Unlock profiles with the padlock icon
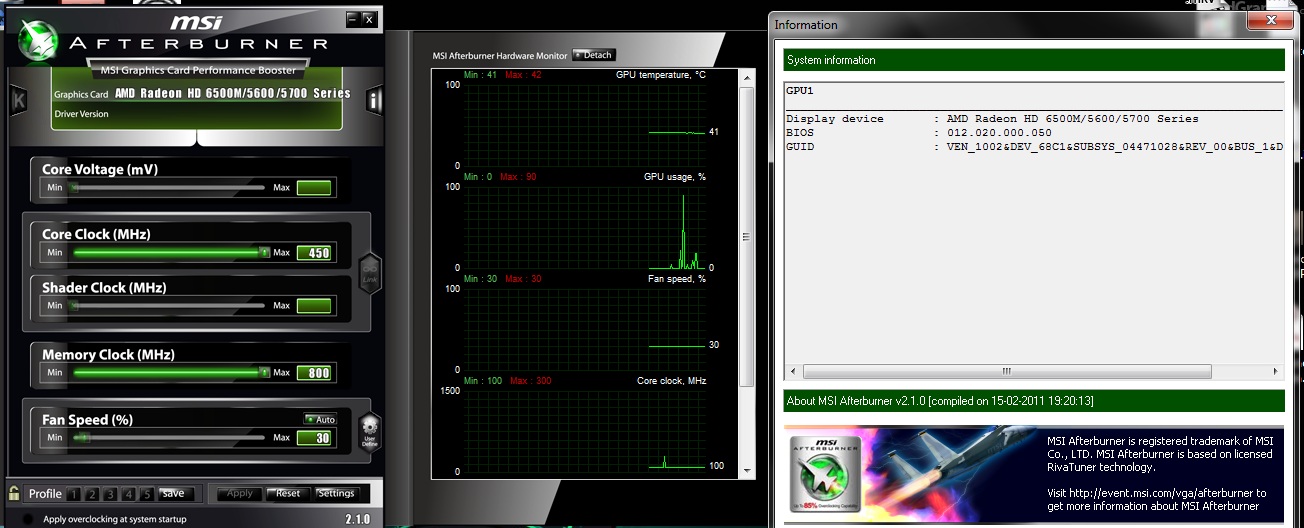 [15, 493]
